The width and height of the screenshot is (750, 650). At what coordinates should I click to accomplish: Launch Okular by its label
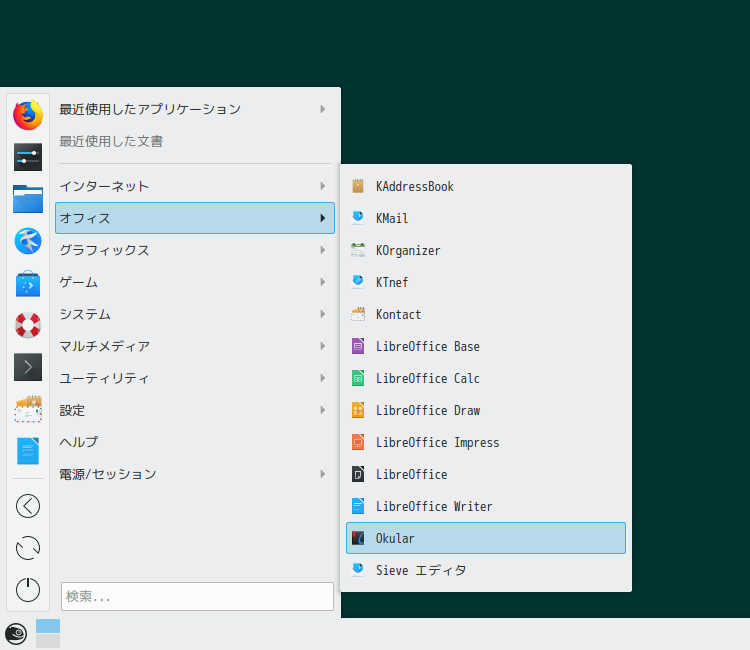tap(395, 538)
